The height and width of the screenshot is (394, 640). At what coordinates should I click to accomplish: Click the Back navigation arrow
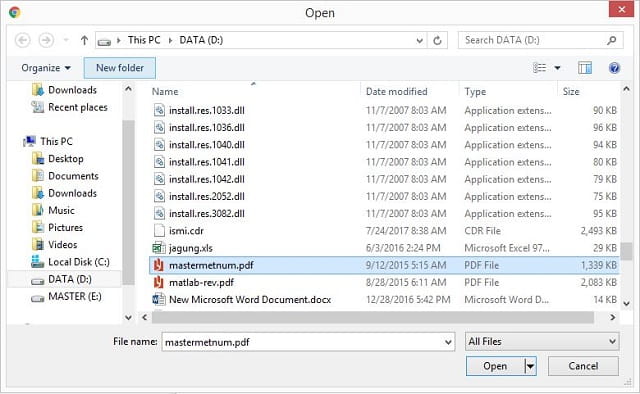coord(22,40)
